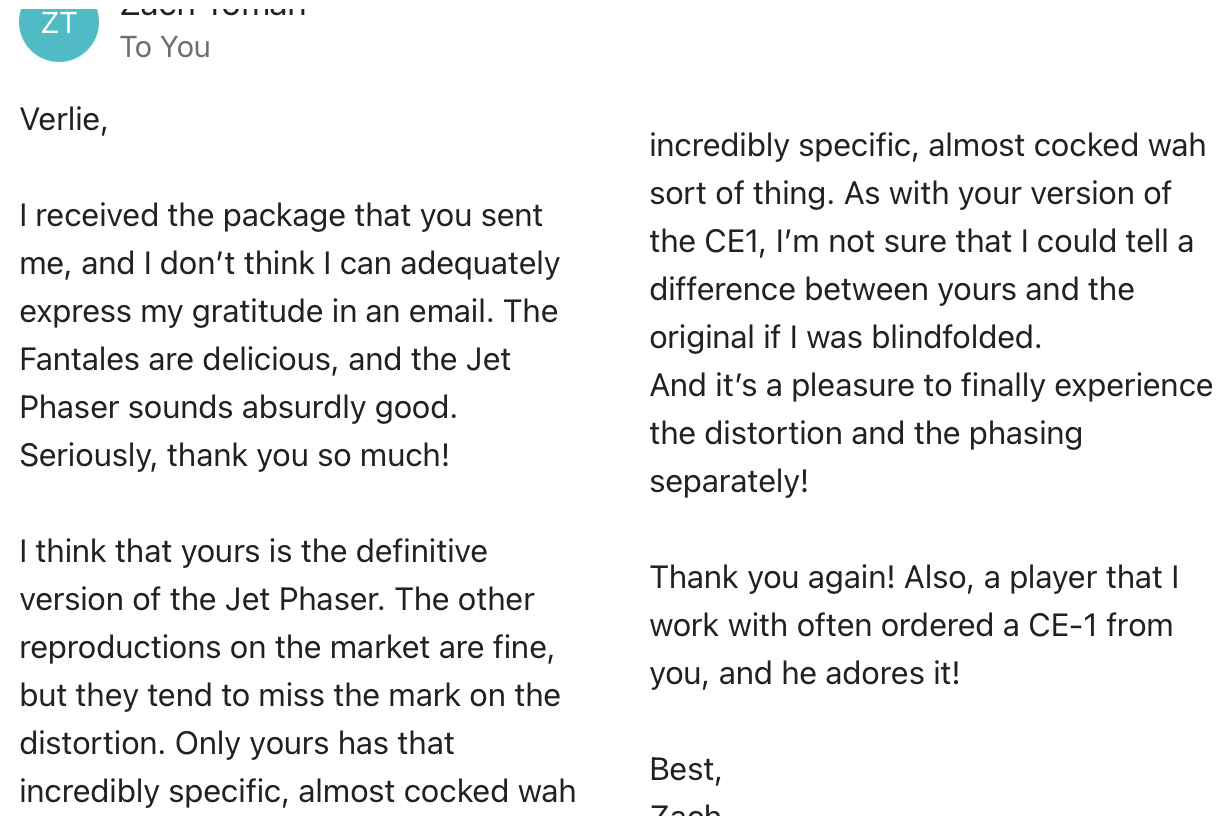Click the "reproductions on the market are fine" line
The width and height of the screenshot is (1230, 835).
pos(287,648)
